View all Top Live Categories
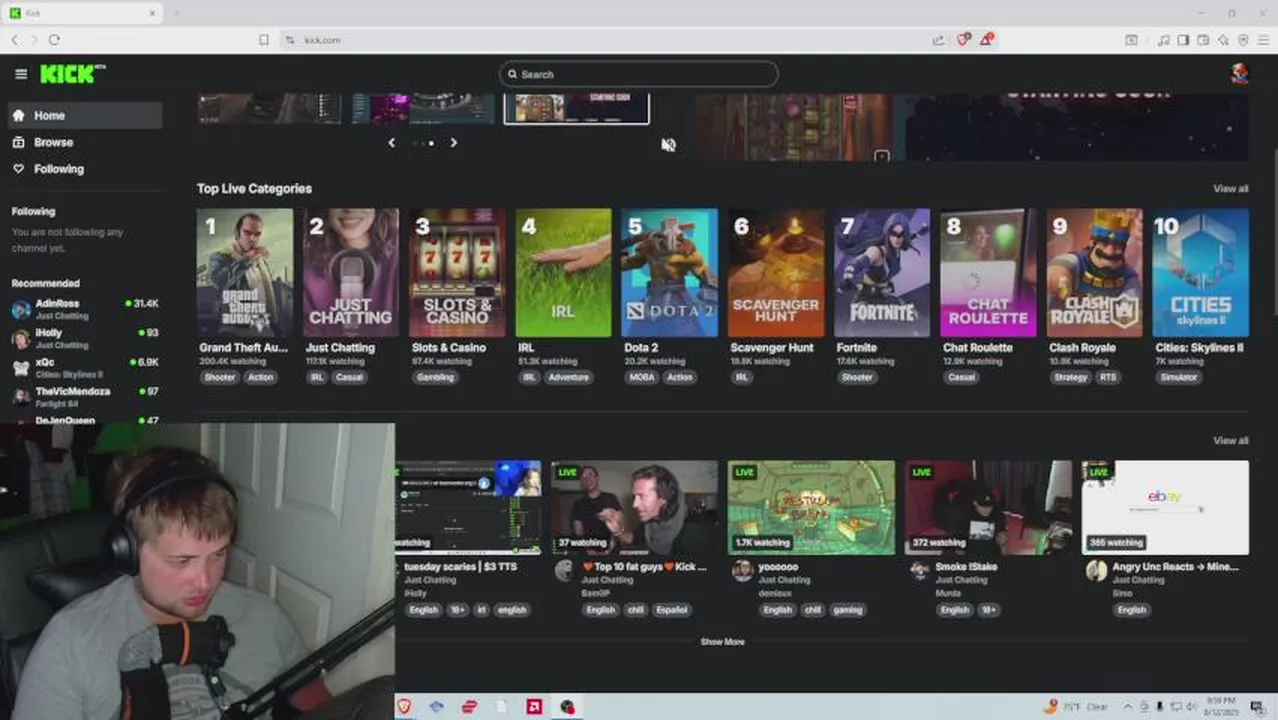Screen dimensions: 1278x720 [1230, 188]
